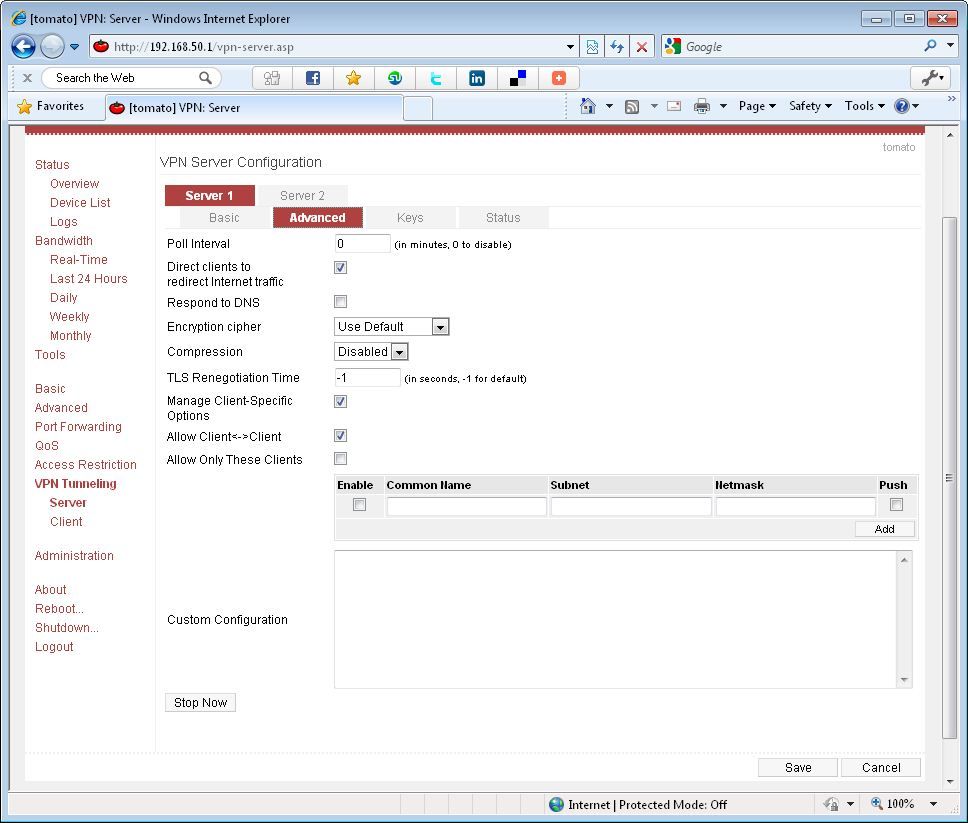Enable the Respond to DNS checkbox

(x=340, y=302)
